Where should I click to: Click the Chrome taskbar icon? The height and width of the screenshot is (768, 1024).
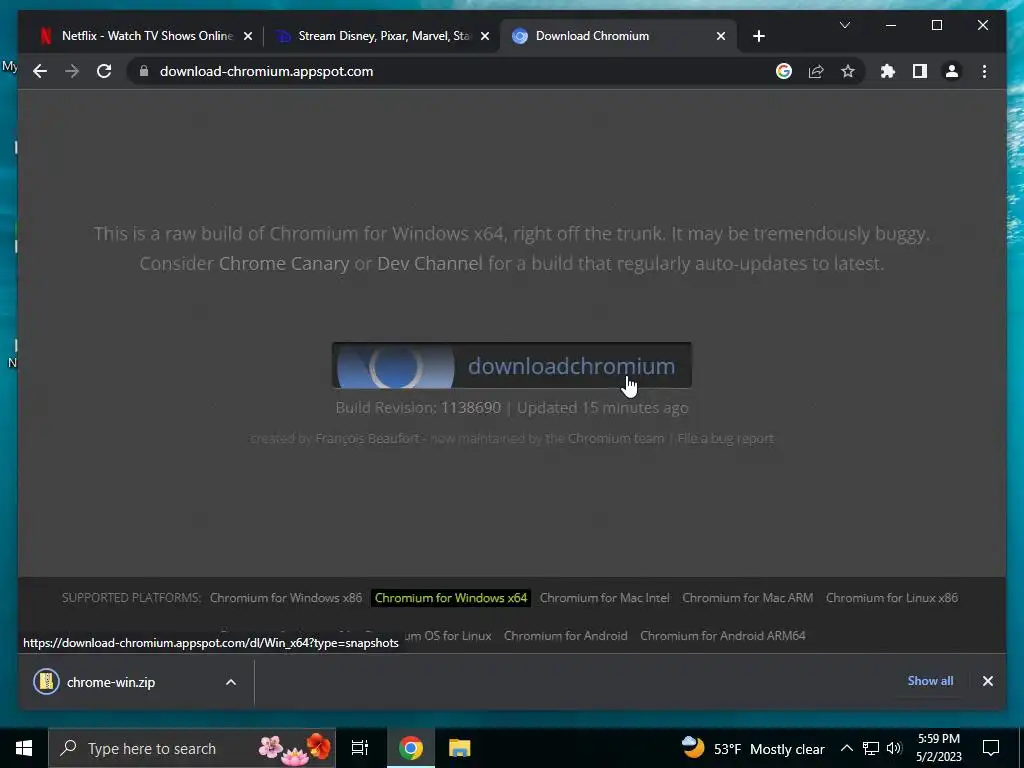click(x=411, y=748)
